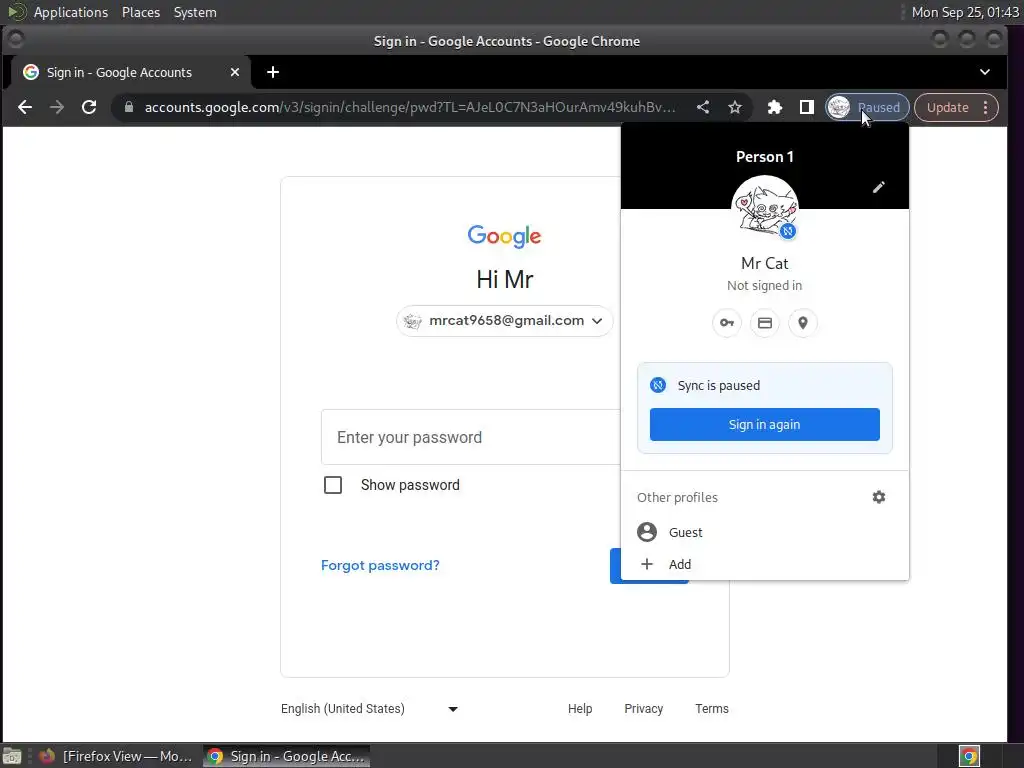This screenshot has width=1024, height=768.
Task: Click the sync paused icon
Action: [658, 385]
